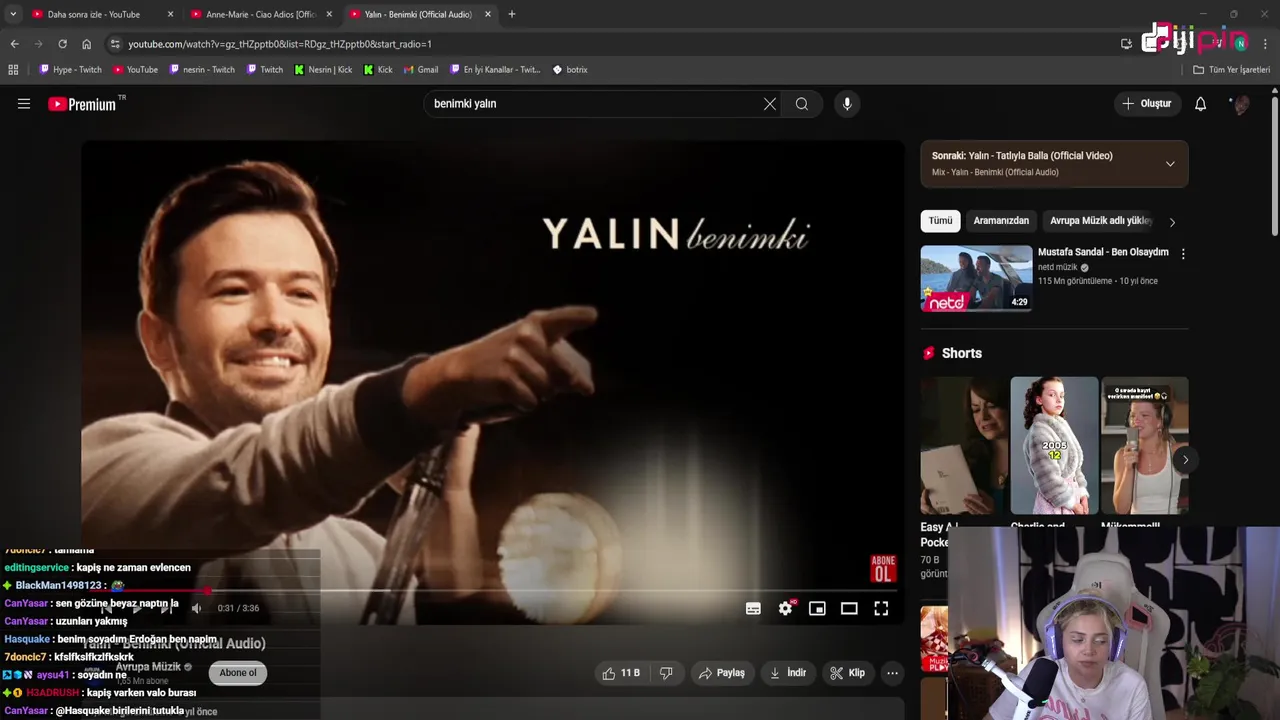Go back in browser history
1280x720 pixels.
pos(14,44)
